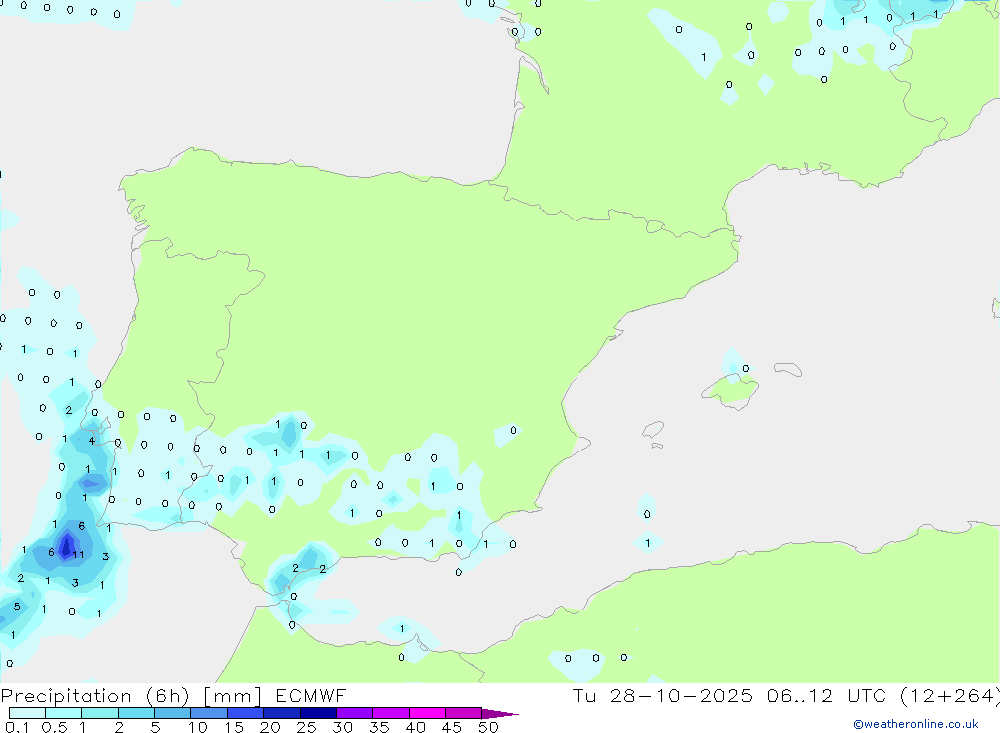Click the "06..12 UTC" time range text
This screenshot has height=733, width=1000.
click(827, 695)
